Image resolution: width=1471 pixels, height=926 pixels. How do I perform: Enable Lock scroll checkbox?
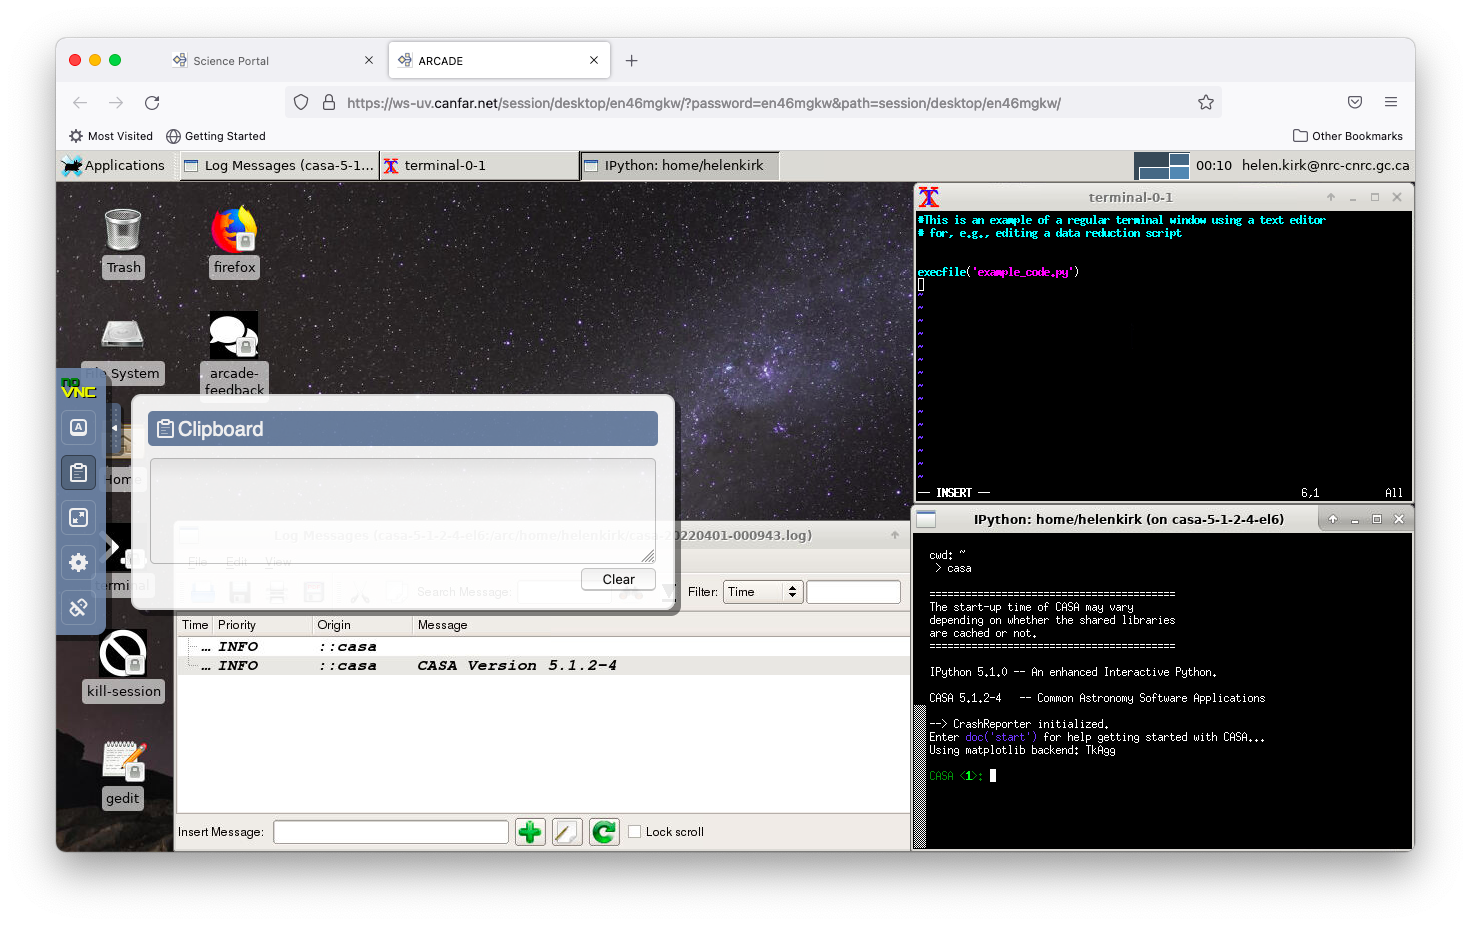634,832
